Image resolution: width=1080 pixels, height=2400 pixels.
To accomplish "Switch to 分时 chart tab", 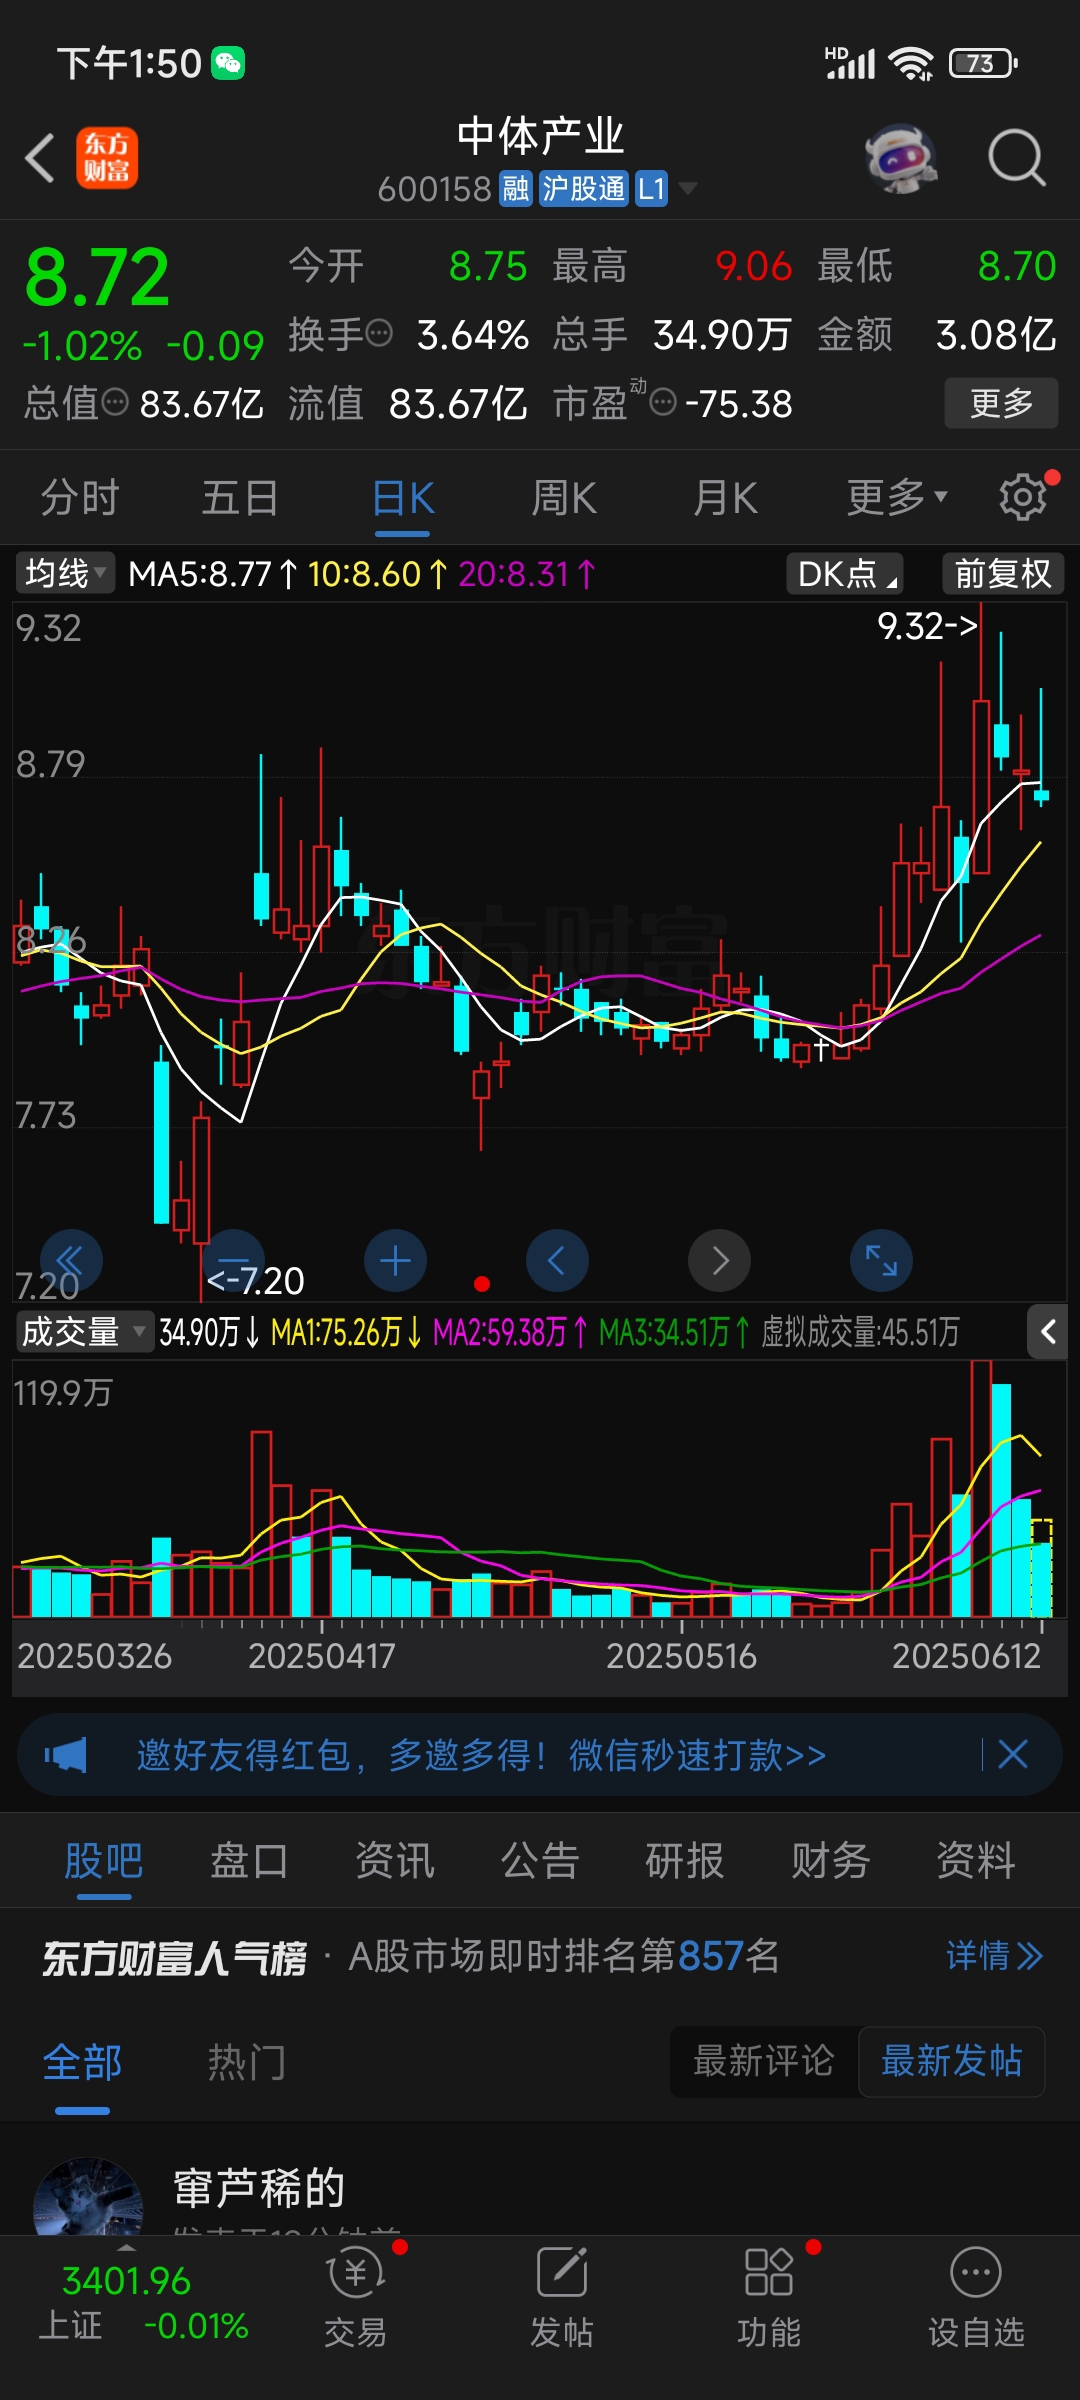I will (80, 498).
